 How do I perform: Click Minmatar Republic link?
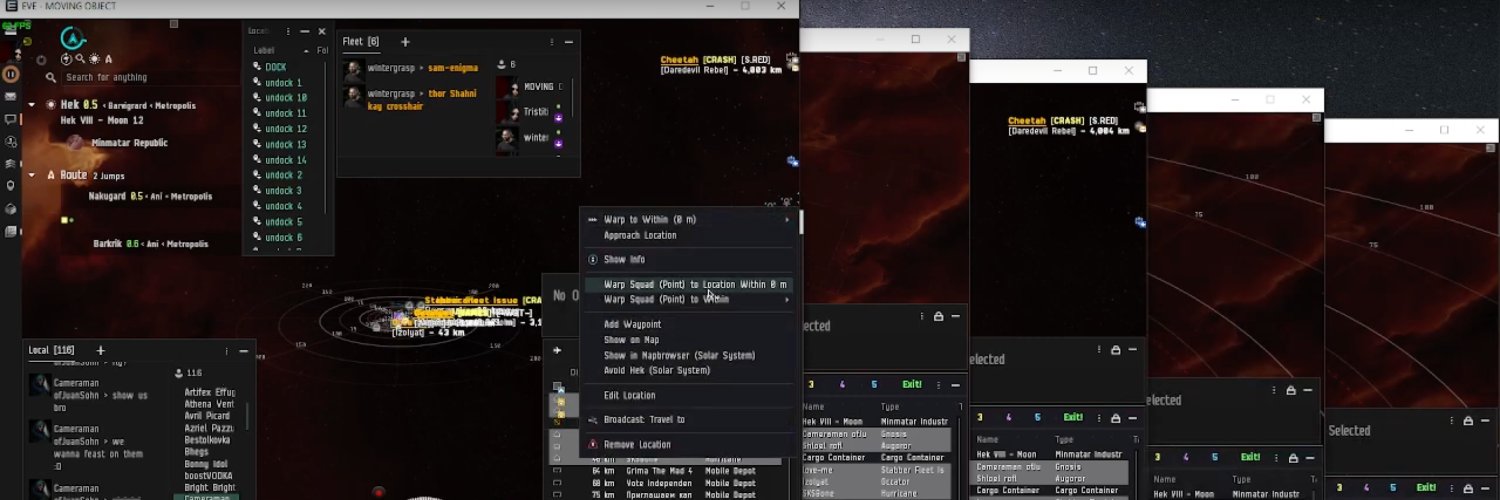point(129,143)
